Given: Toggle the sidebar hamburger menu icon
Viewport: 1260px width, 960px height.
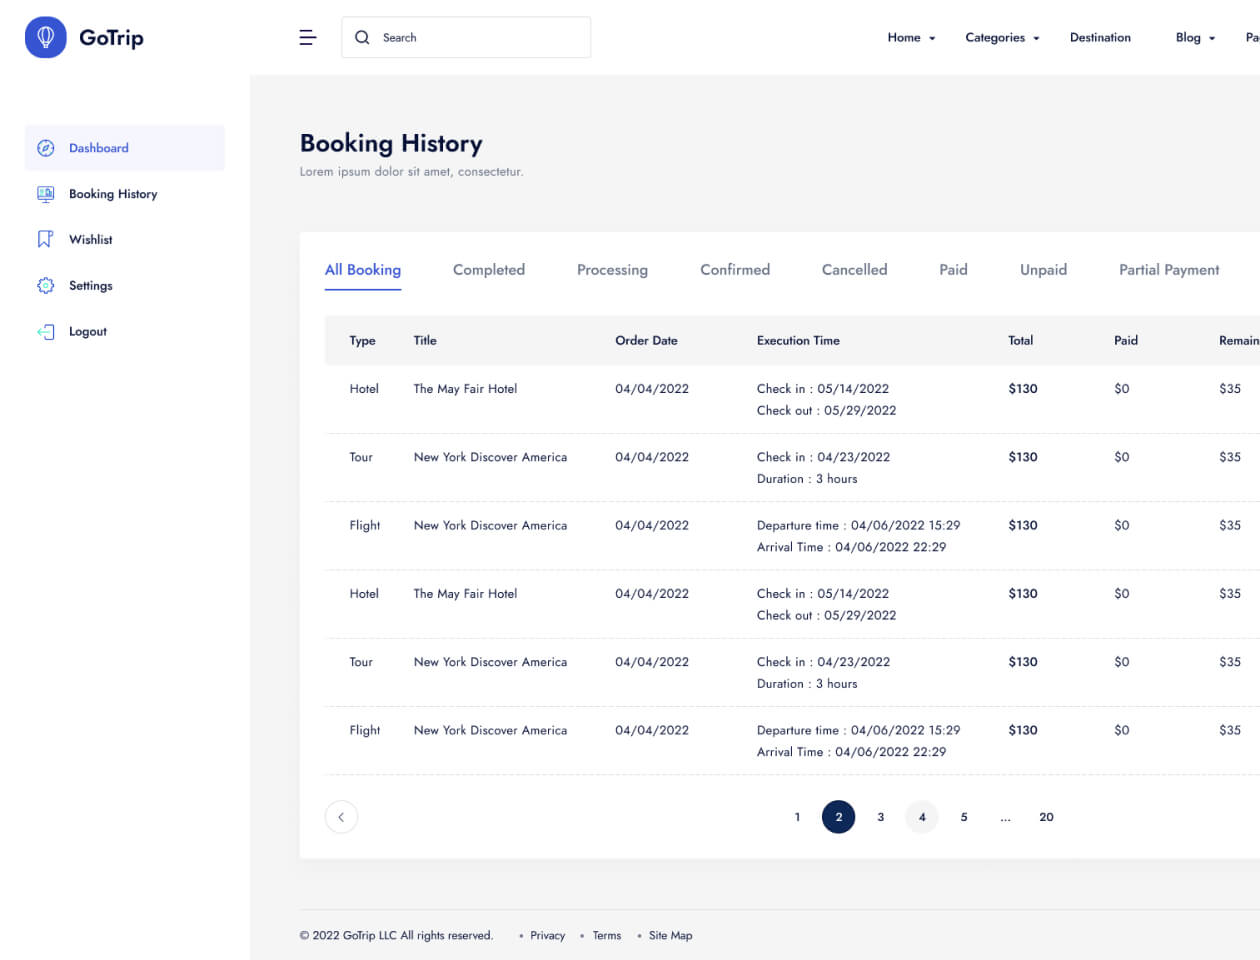Looking at the screenshot, I should tap(308, 37).
